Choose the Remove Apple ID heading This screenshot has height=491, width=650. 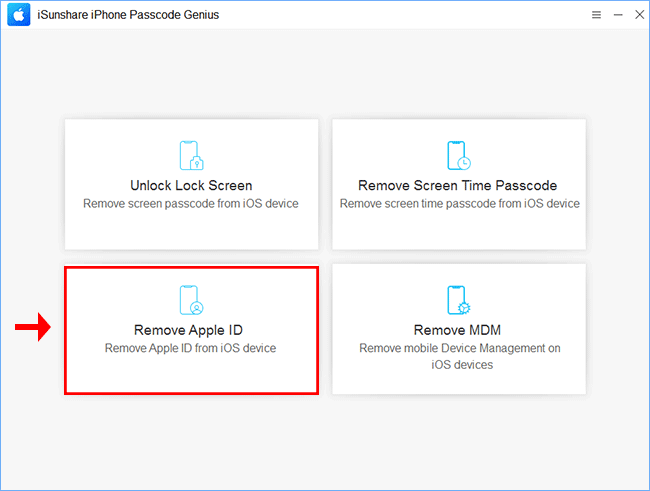188,330
